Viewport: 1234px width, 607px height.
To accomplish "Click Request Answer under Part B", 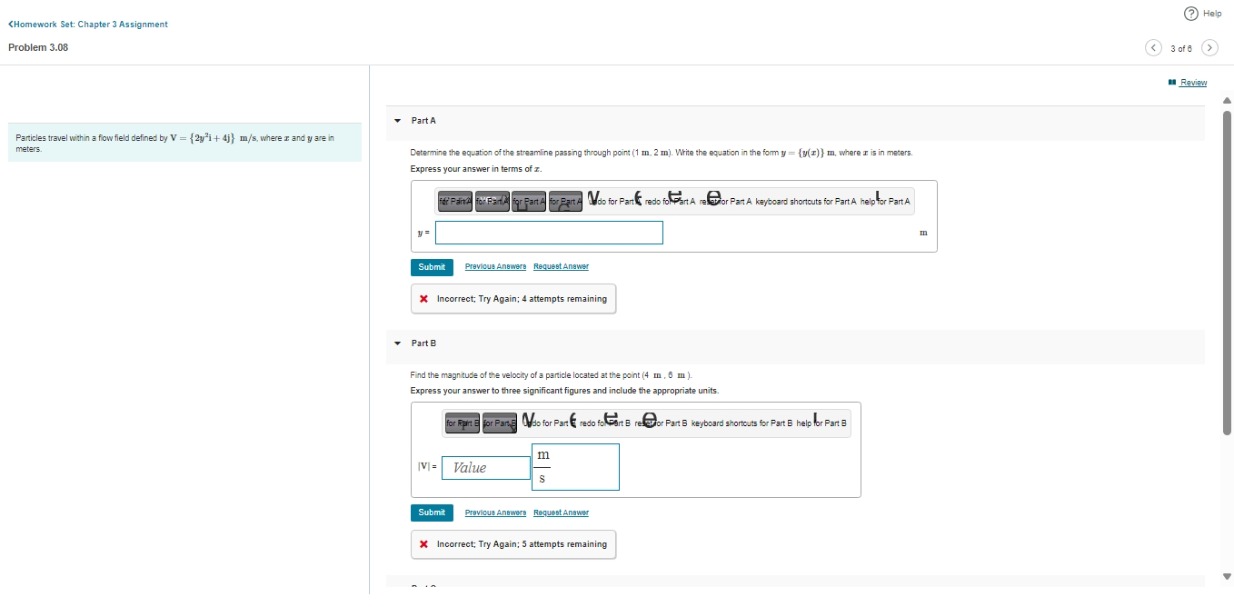I will [561, 511].
